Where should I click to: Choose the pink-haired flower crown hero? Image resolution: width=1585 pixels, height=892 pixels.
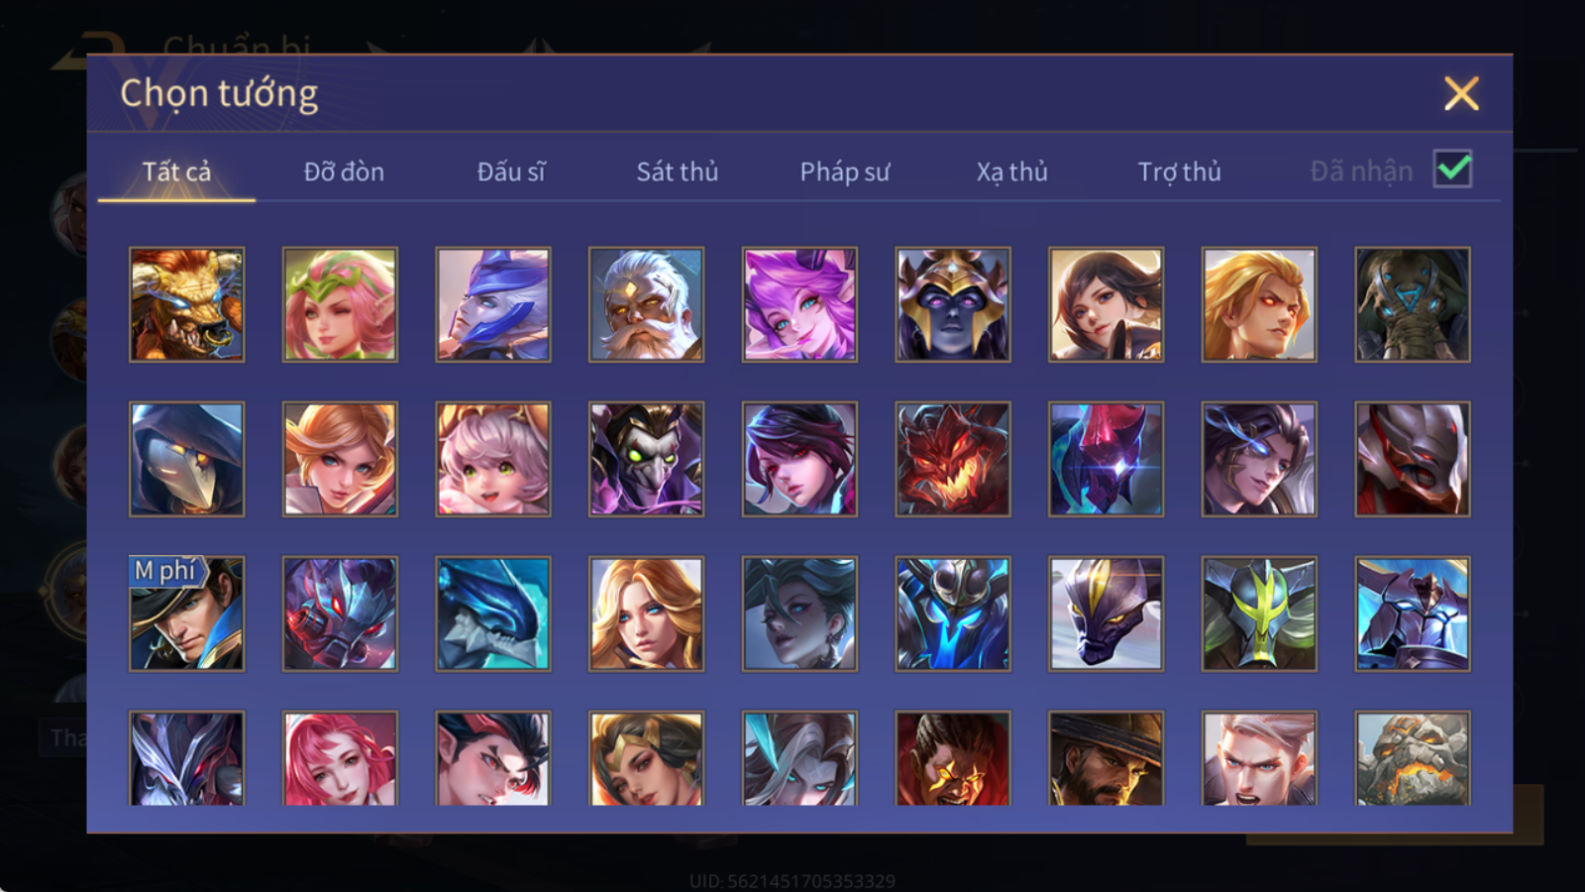(x=340, y=304)
